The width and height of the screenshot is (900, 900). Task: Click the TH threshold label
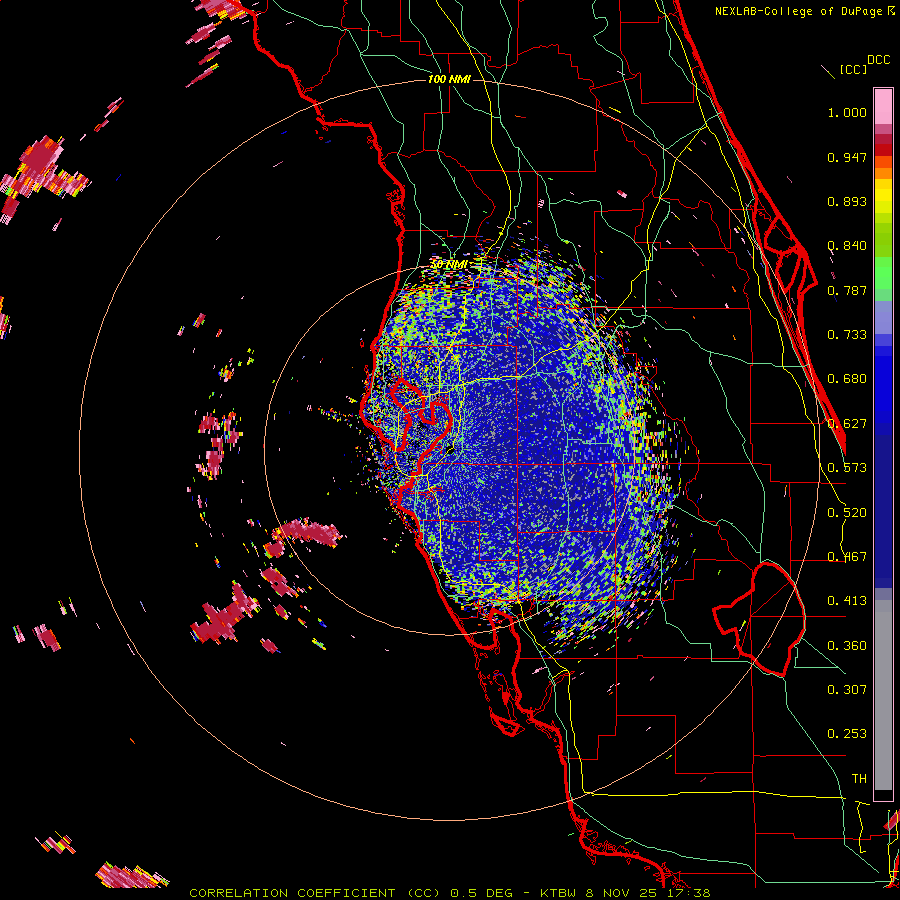[x=859, y=779]
